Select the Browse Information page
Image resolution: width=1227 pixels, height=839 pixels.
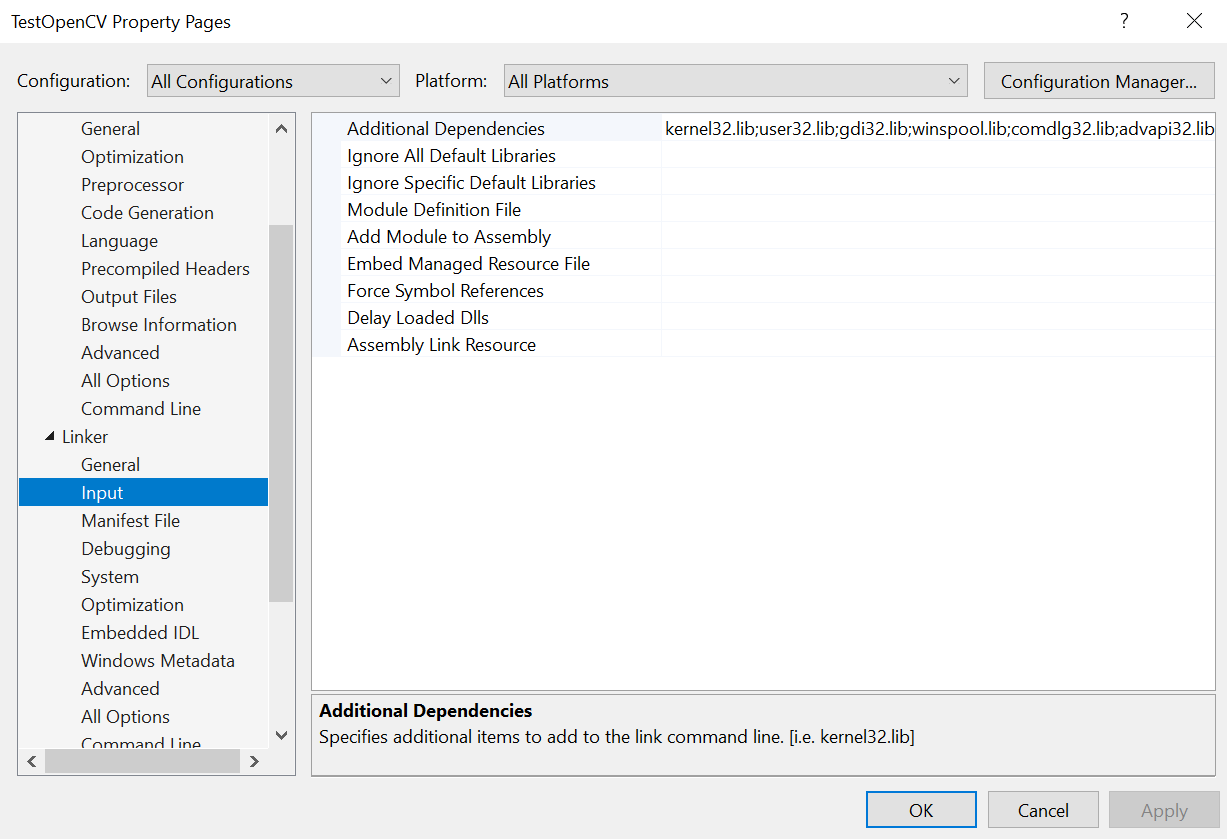tap(158, 324)
